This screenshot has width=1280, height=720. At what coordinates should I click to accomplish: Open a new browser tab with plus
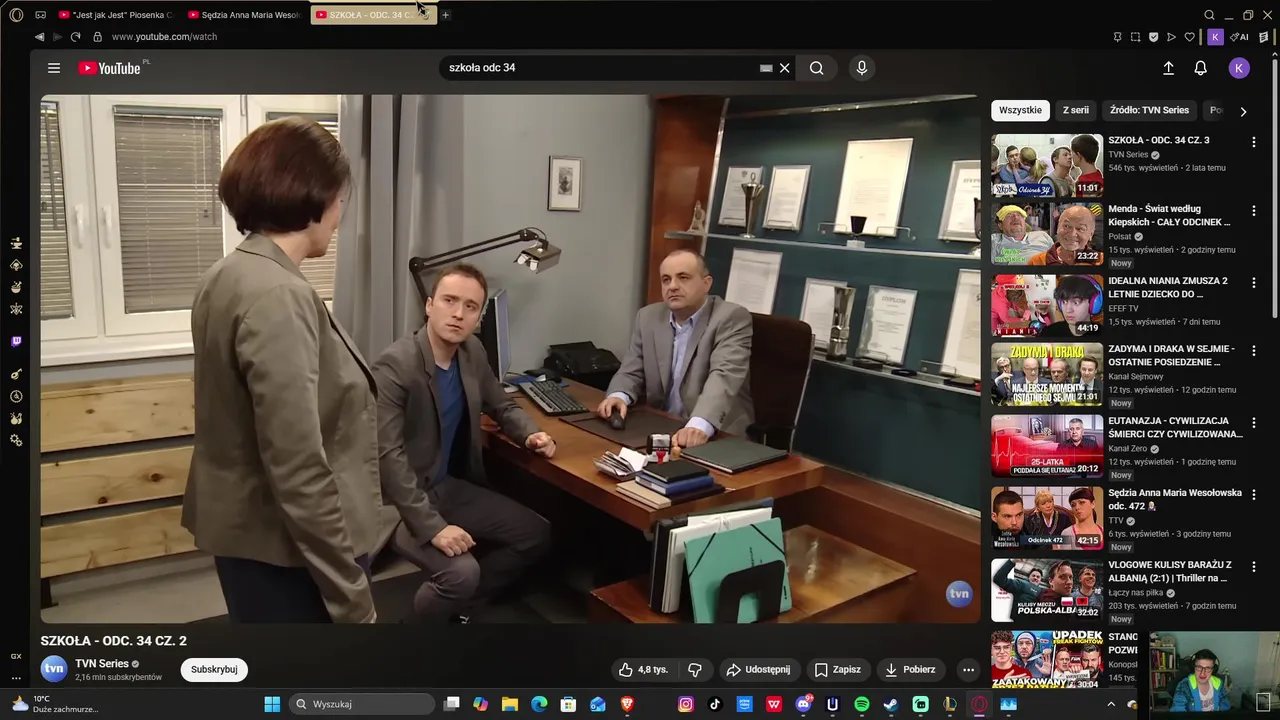[446, 15]
